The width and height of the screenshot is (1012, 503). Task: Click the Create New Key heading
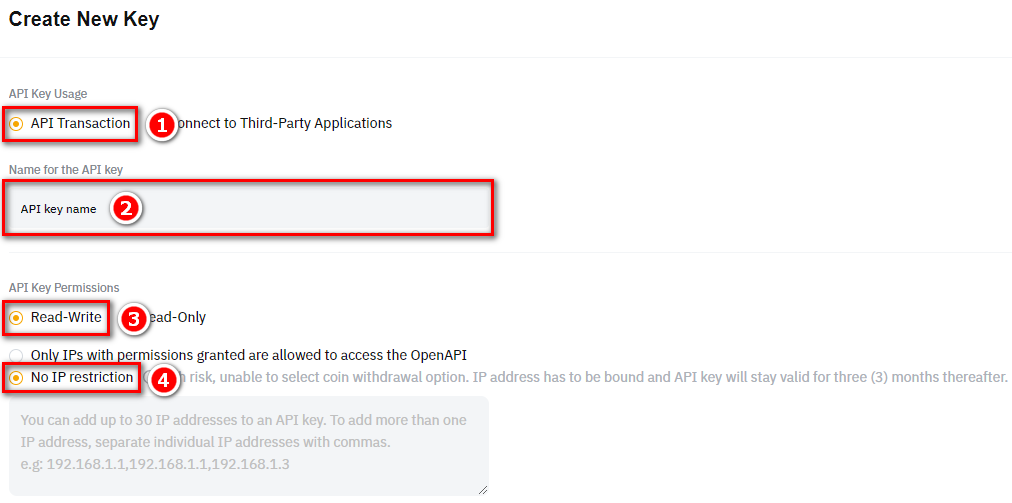[84, 19]
